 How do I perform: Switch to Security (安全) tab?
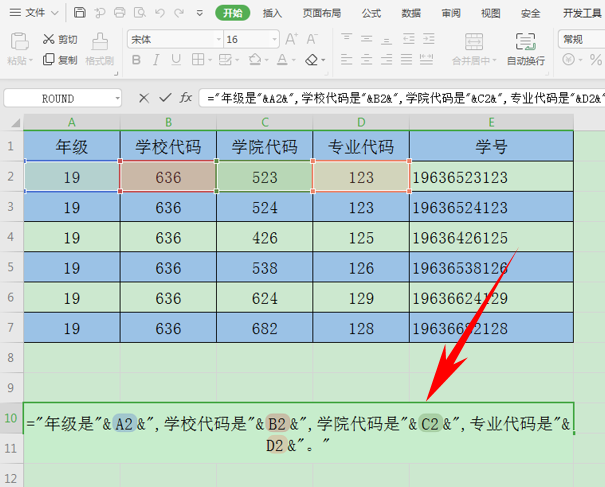coord(531,14)
